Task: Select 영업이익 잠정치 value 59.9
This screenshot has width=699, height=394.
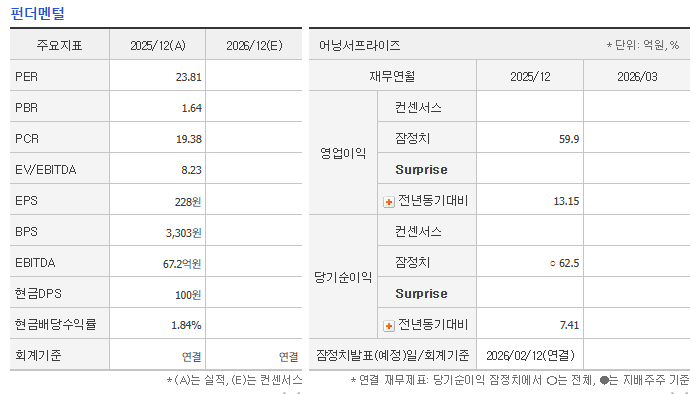Action: (569, 139)
